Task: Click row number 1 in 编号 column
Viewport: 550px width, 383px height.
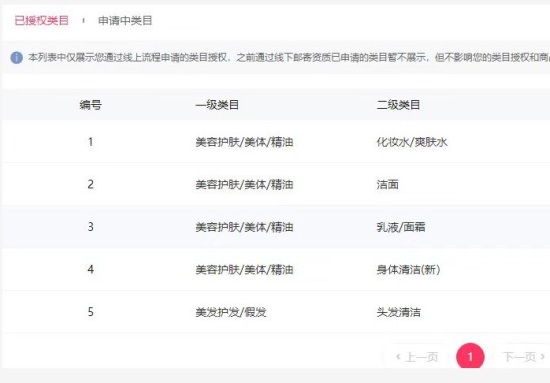Action: click(90, 142)
